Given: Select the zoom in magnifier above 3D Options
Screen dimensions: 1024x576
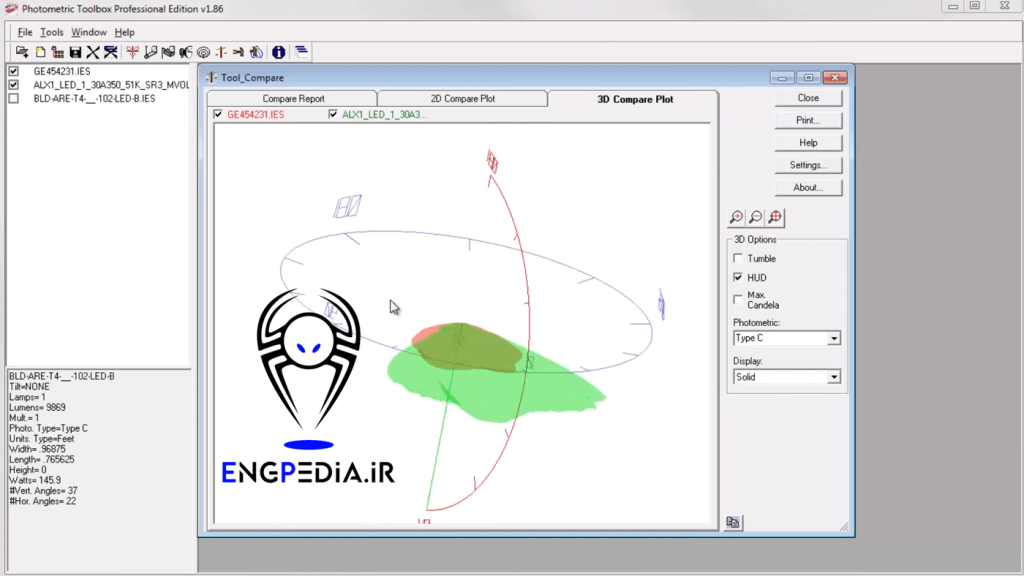Looking at the screenshot, I should (x=736, y=217).
